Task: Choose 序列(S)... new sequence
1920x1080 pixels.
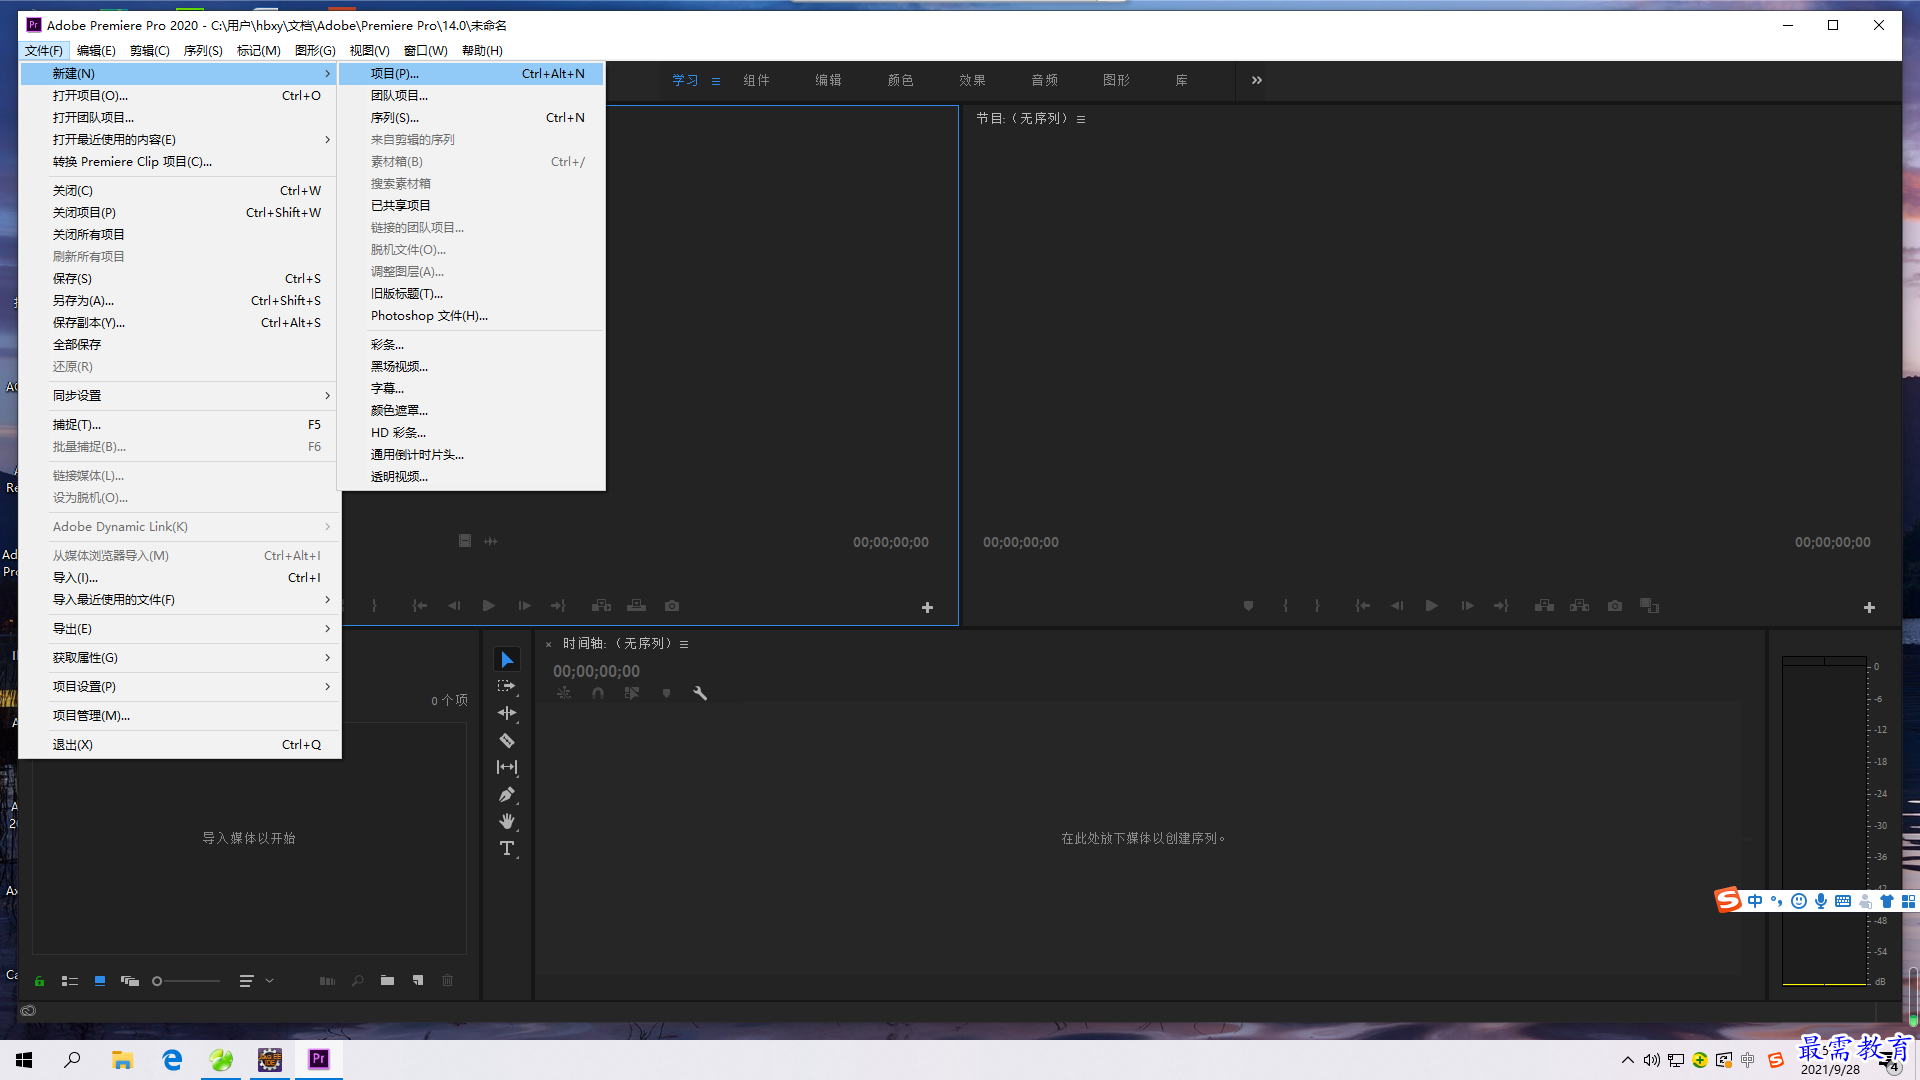Action: coord(471,118)
